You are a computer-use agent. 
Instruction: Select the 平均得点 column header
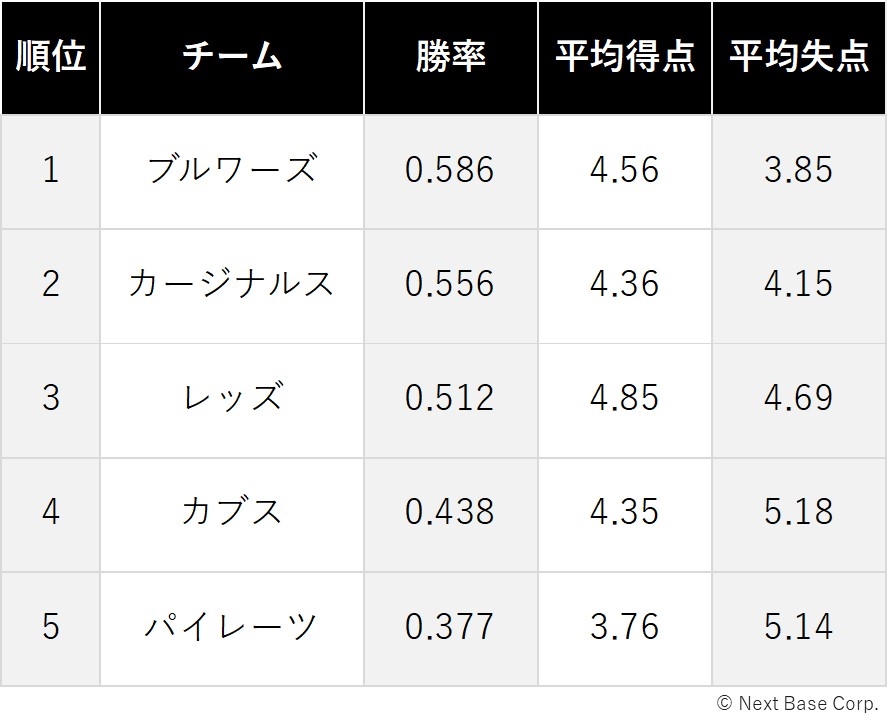pyautogui.click(x=625, y=58)
